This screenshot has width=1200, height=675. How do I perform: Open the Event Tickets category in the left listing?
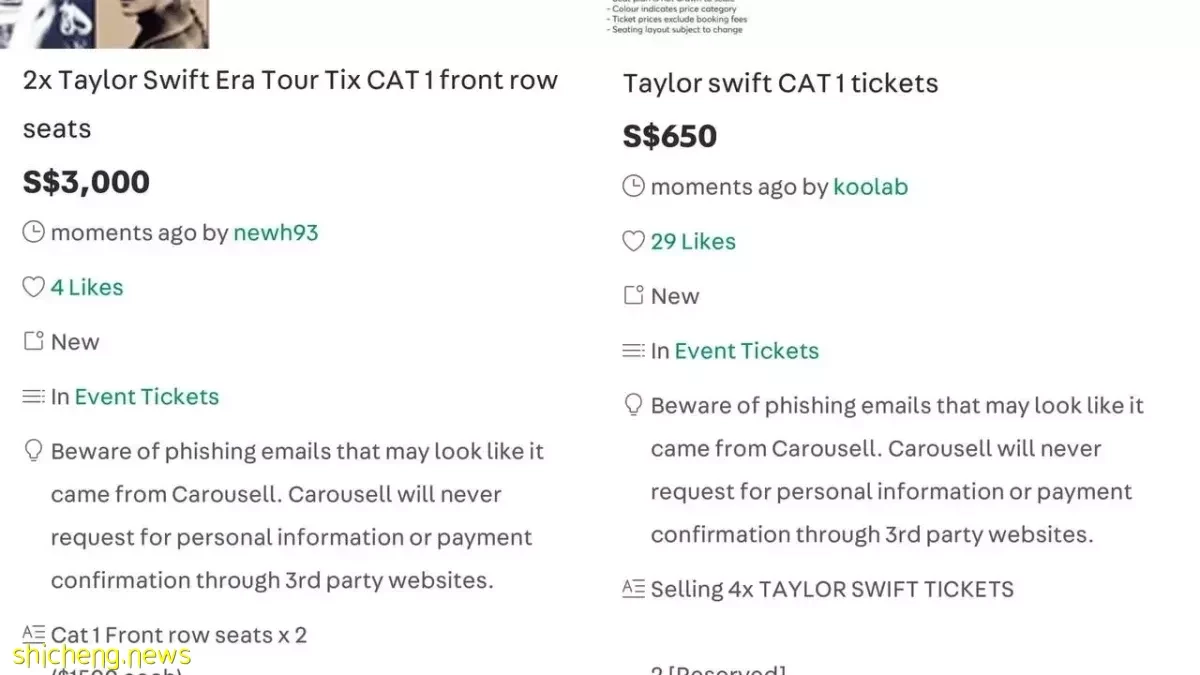click(147, 396)
